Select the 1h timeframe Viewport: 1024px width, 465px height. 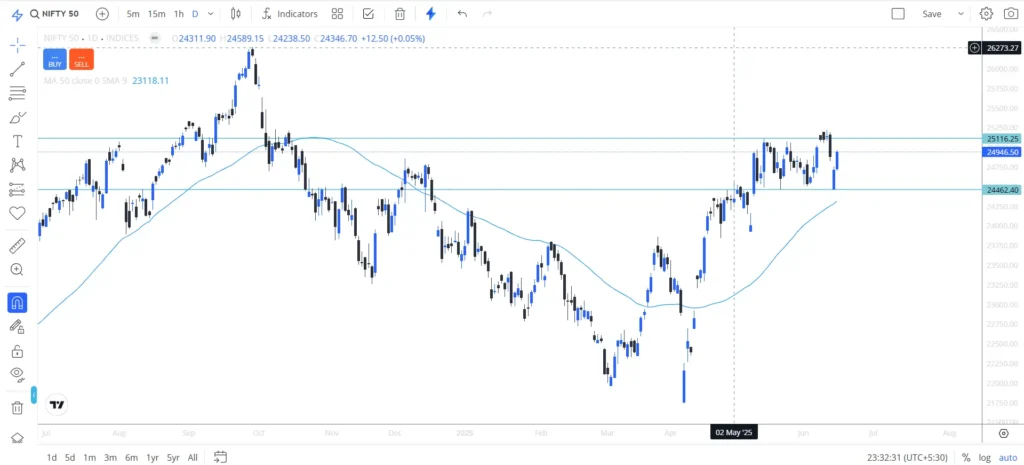pos(178,14)
